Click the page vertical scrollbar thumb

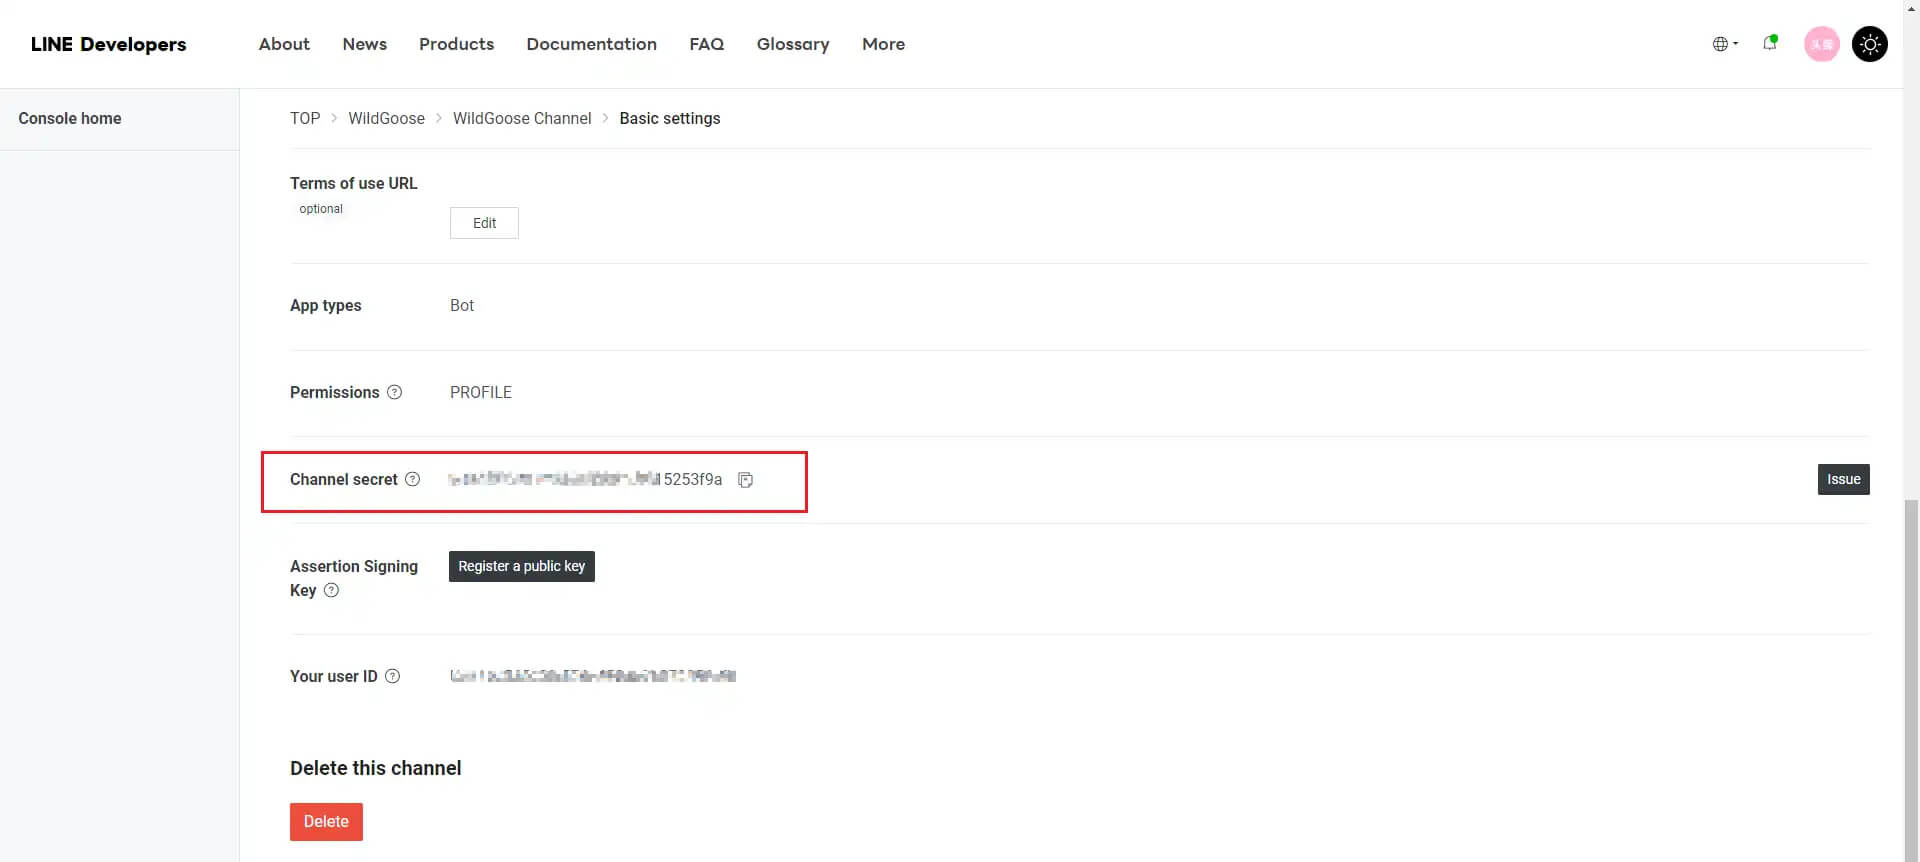click(1911, 680)
